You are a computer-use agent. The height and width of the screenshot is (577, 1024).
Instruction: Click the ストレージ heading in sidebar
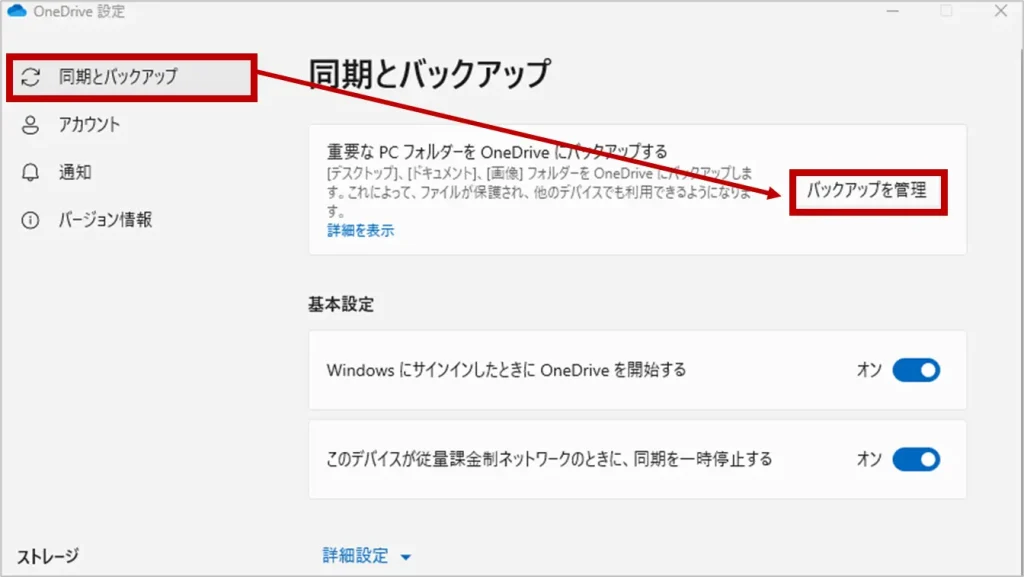coord(48,556)
